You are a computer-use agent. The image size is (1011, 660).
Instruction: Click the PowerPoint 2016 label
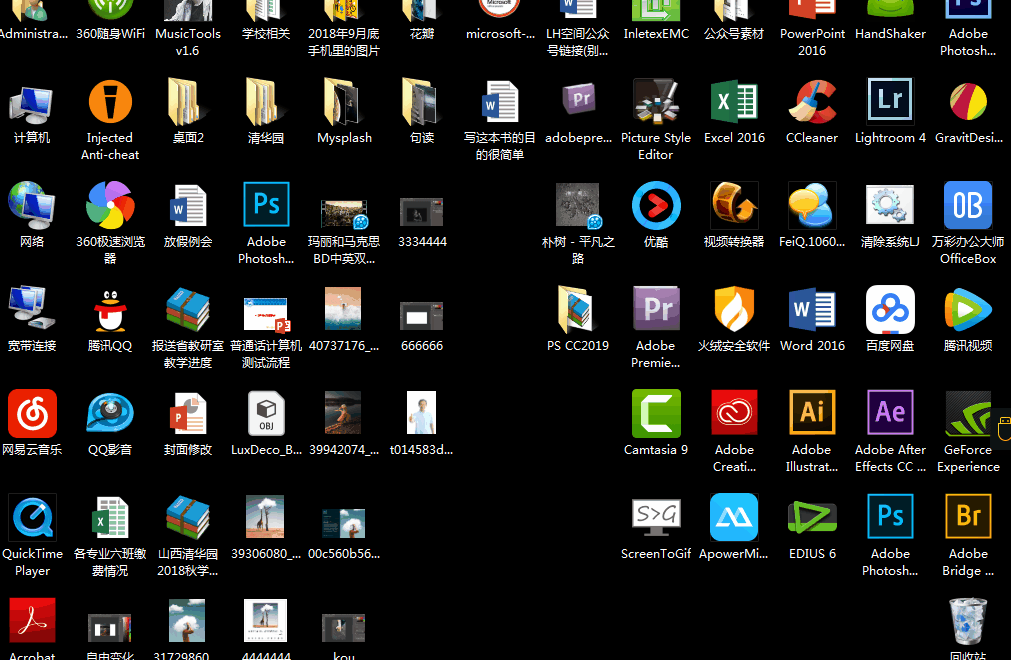coord(812,42)
